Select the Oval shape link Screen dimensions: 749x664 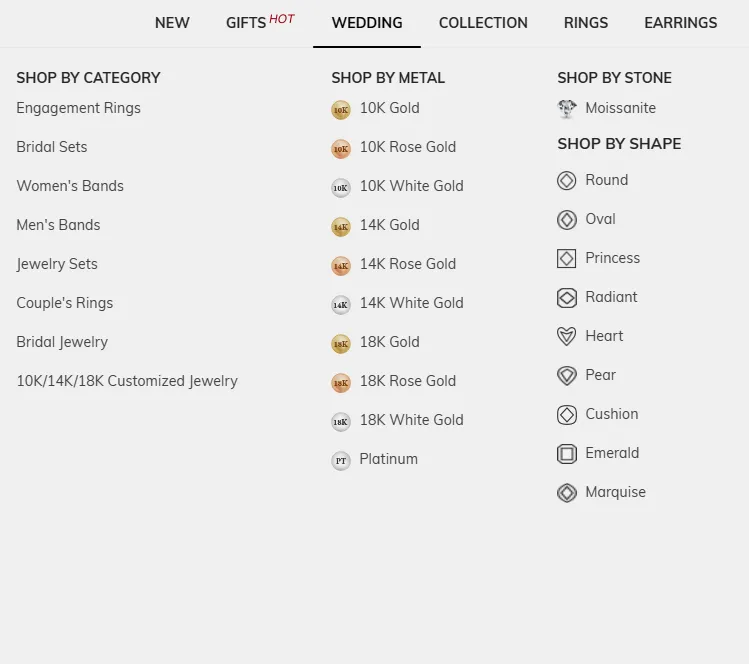point(600,219)
